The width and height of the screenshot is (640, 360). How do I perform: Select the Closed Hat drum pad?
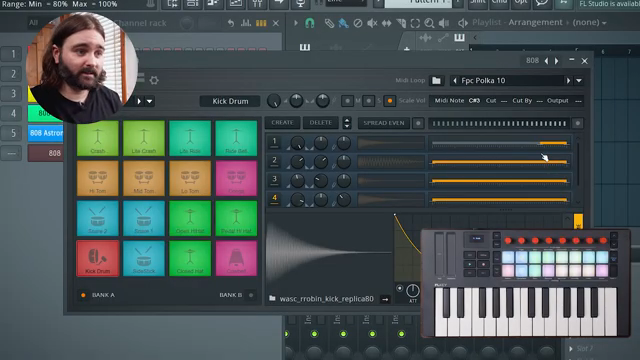[190, 258]
